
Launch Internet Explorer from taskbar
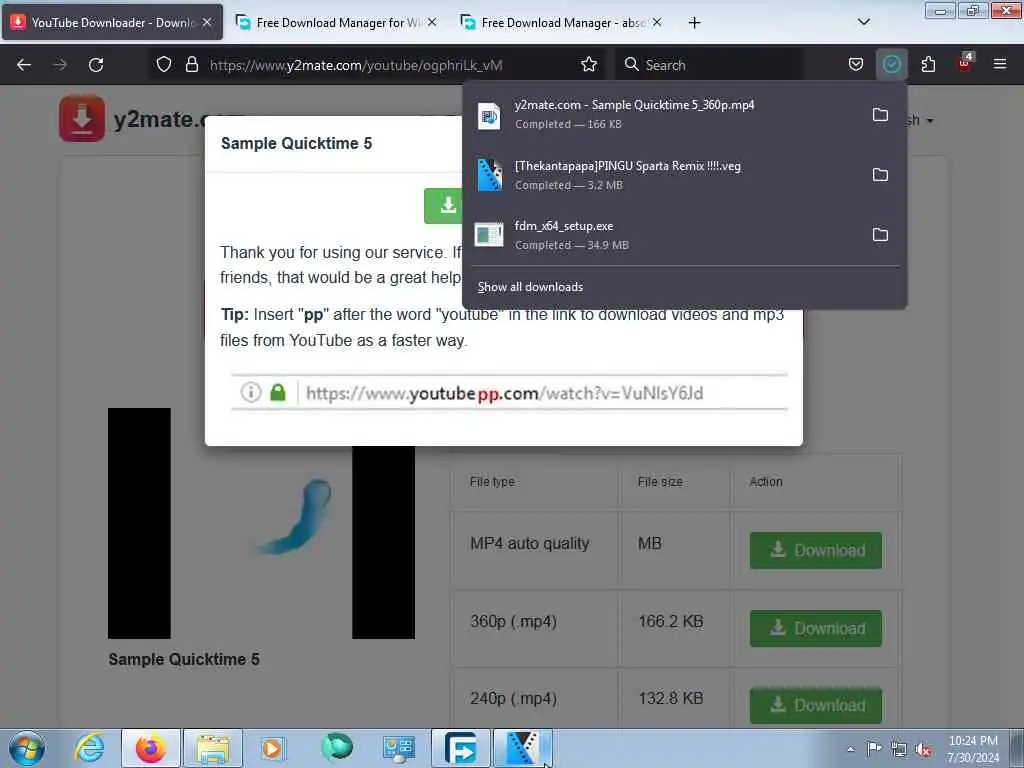(89, 748)
